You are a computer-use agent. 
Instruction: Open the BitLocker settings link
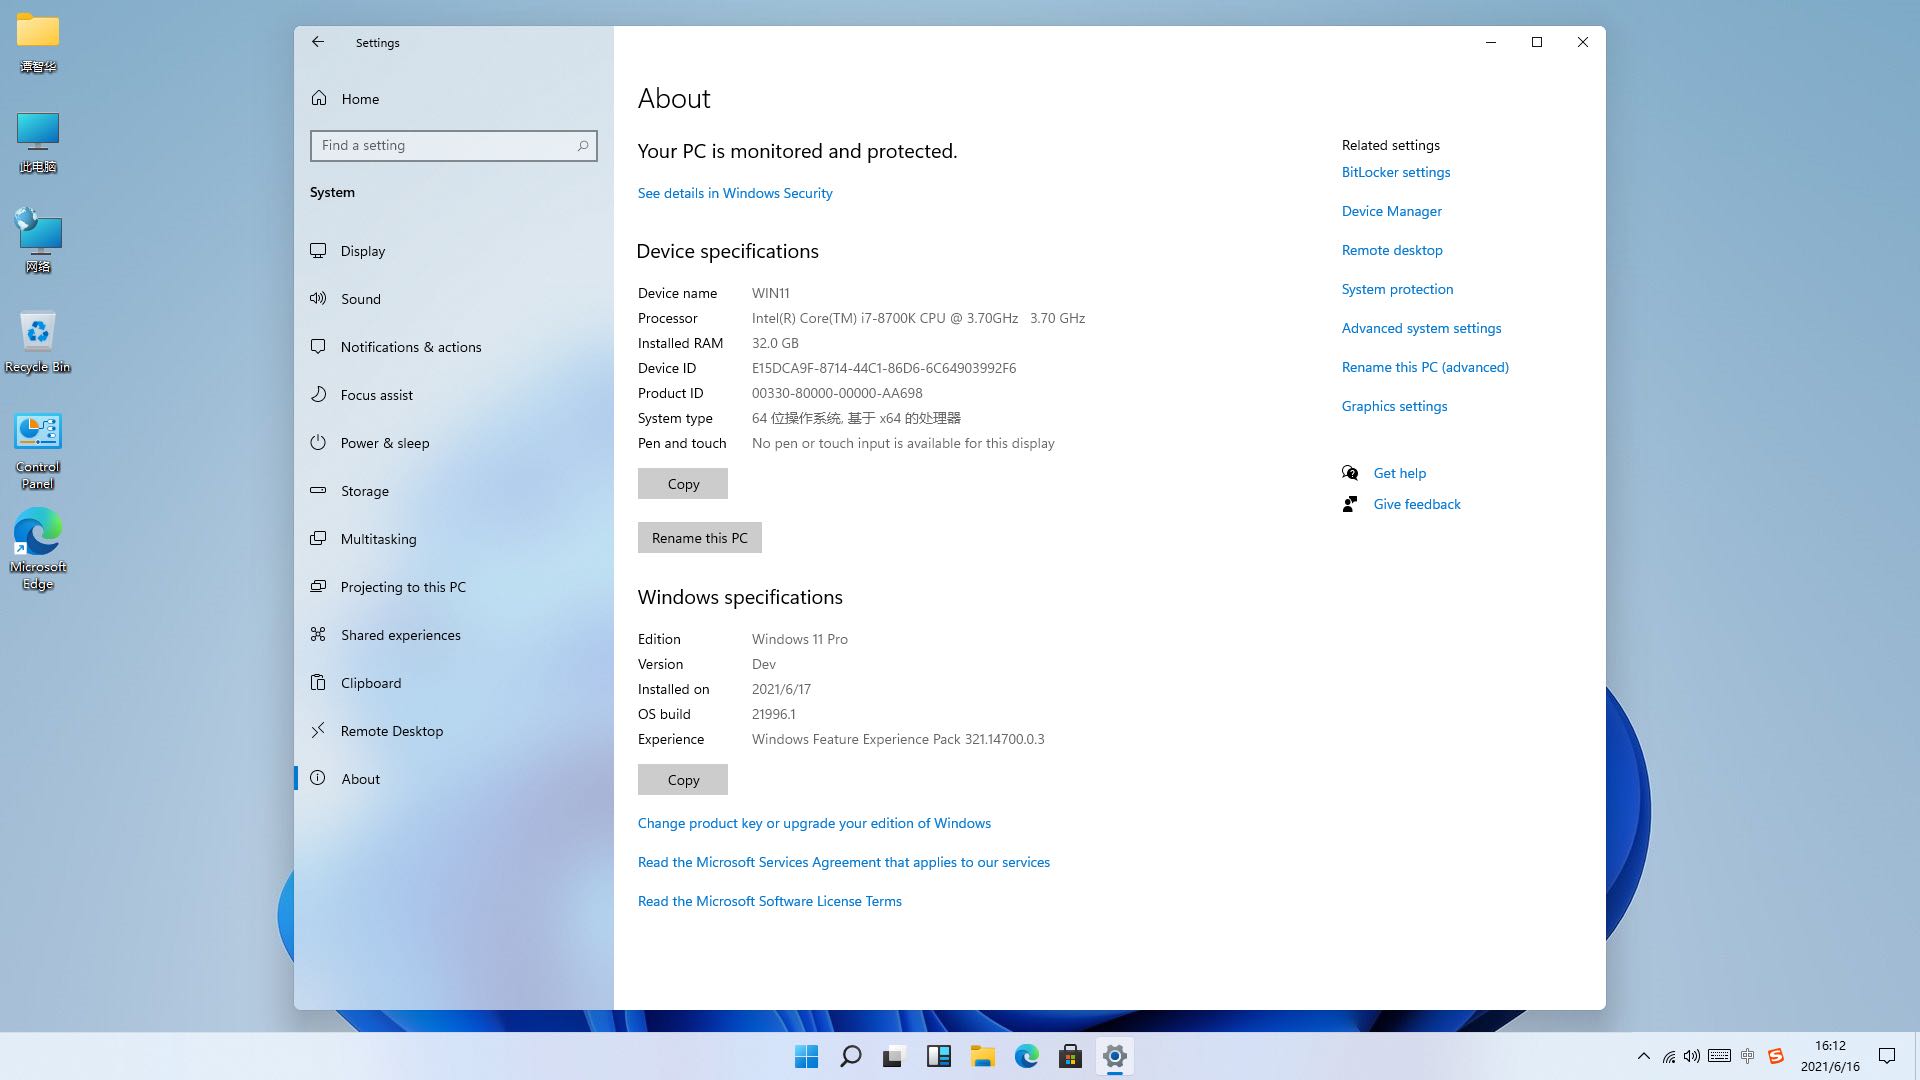coord(1395,172)
